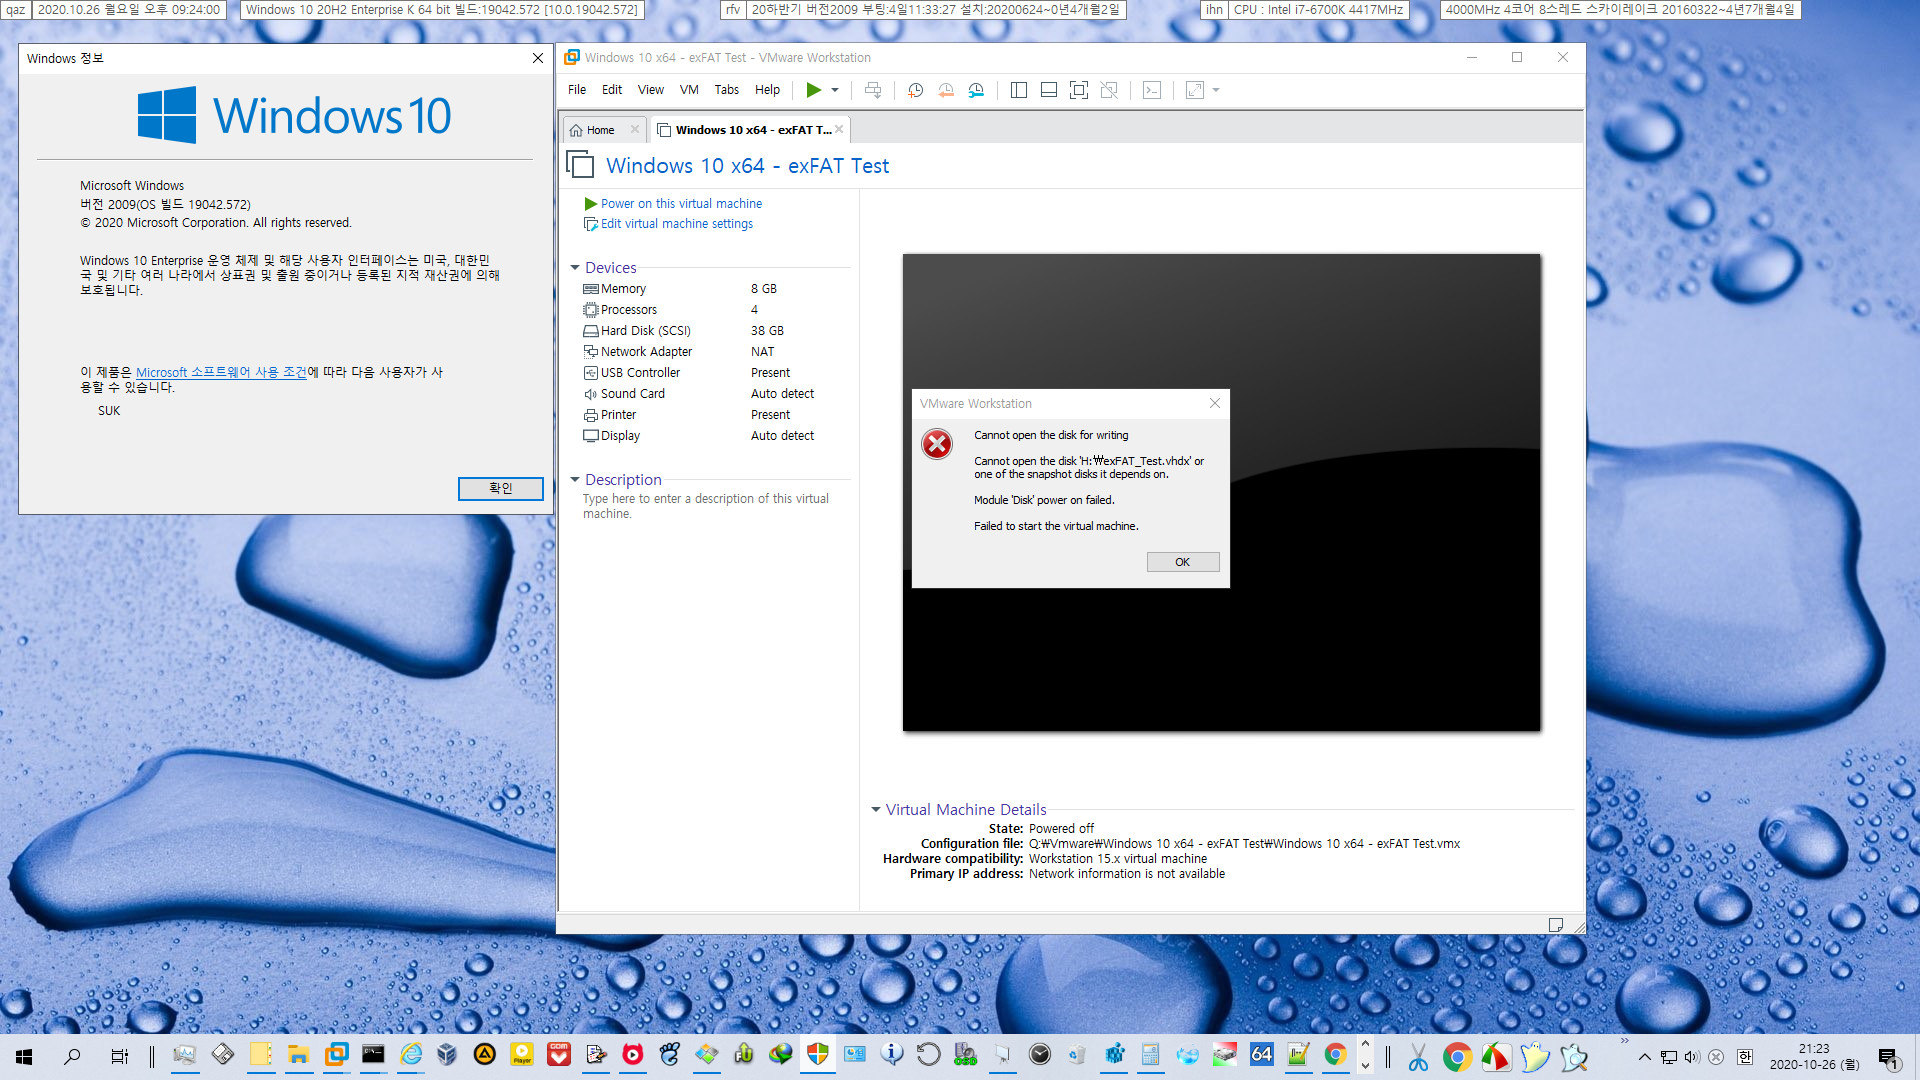Viewport: 1920px width, 1080px height.
Task: Click the snapshot icon in VMware toolbar
Action: 915,90
